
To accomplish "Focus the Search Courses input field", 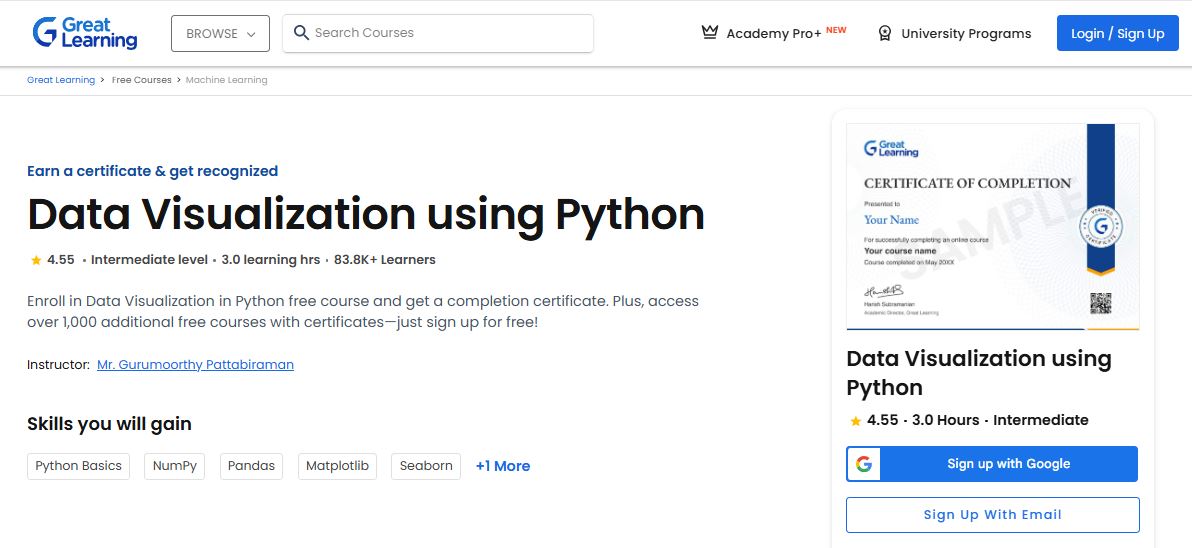I will [x=438, y=33].
